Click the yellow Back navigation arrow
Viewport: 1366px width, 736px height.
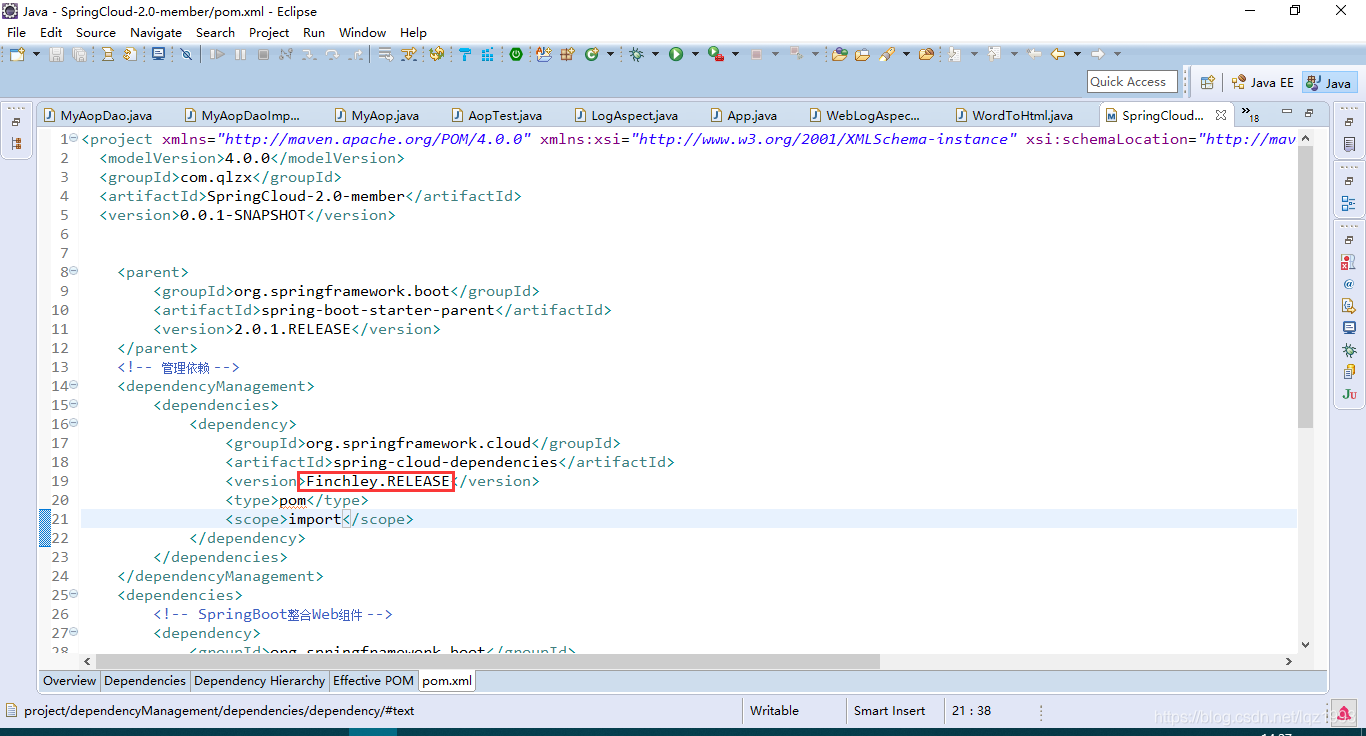pyautogui.click(x=1057, y=54)
